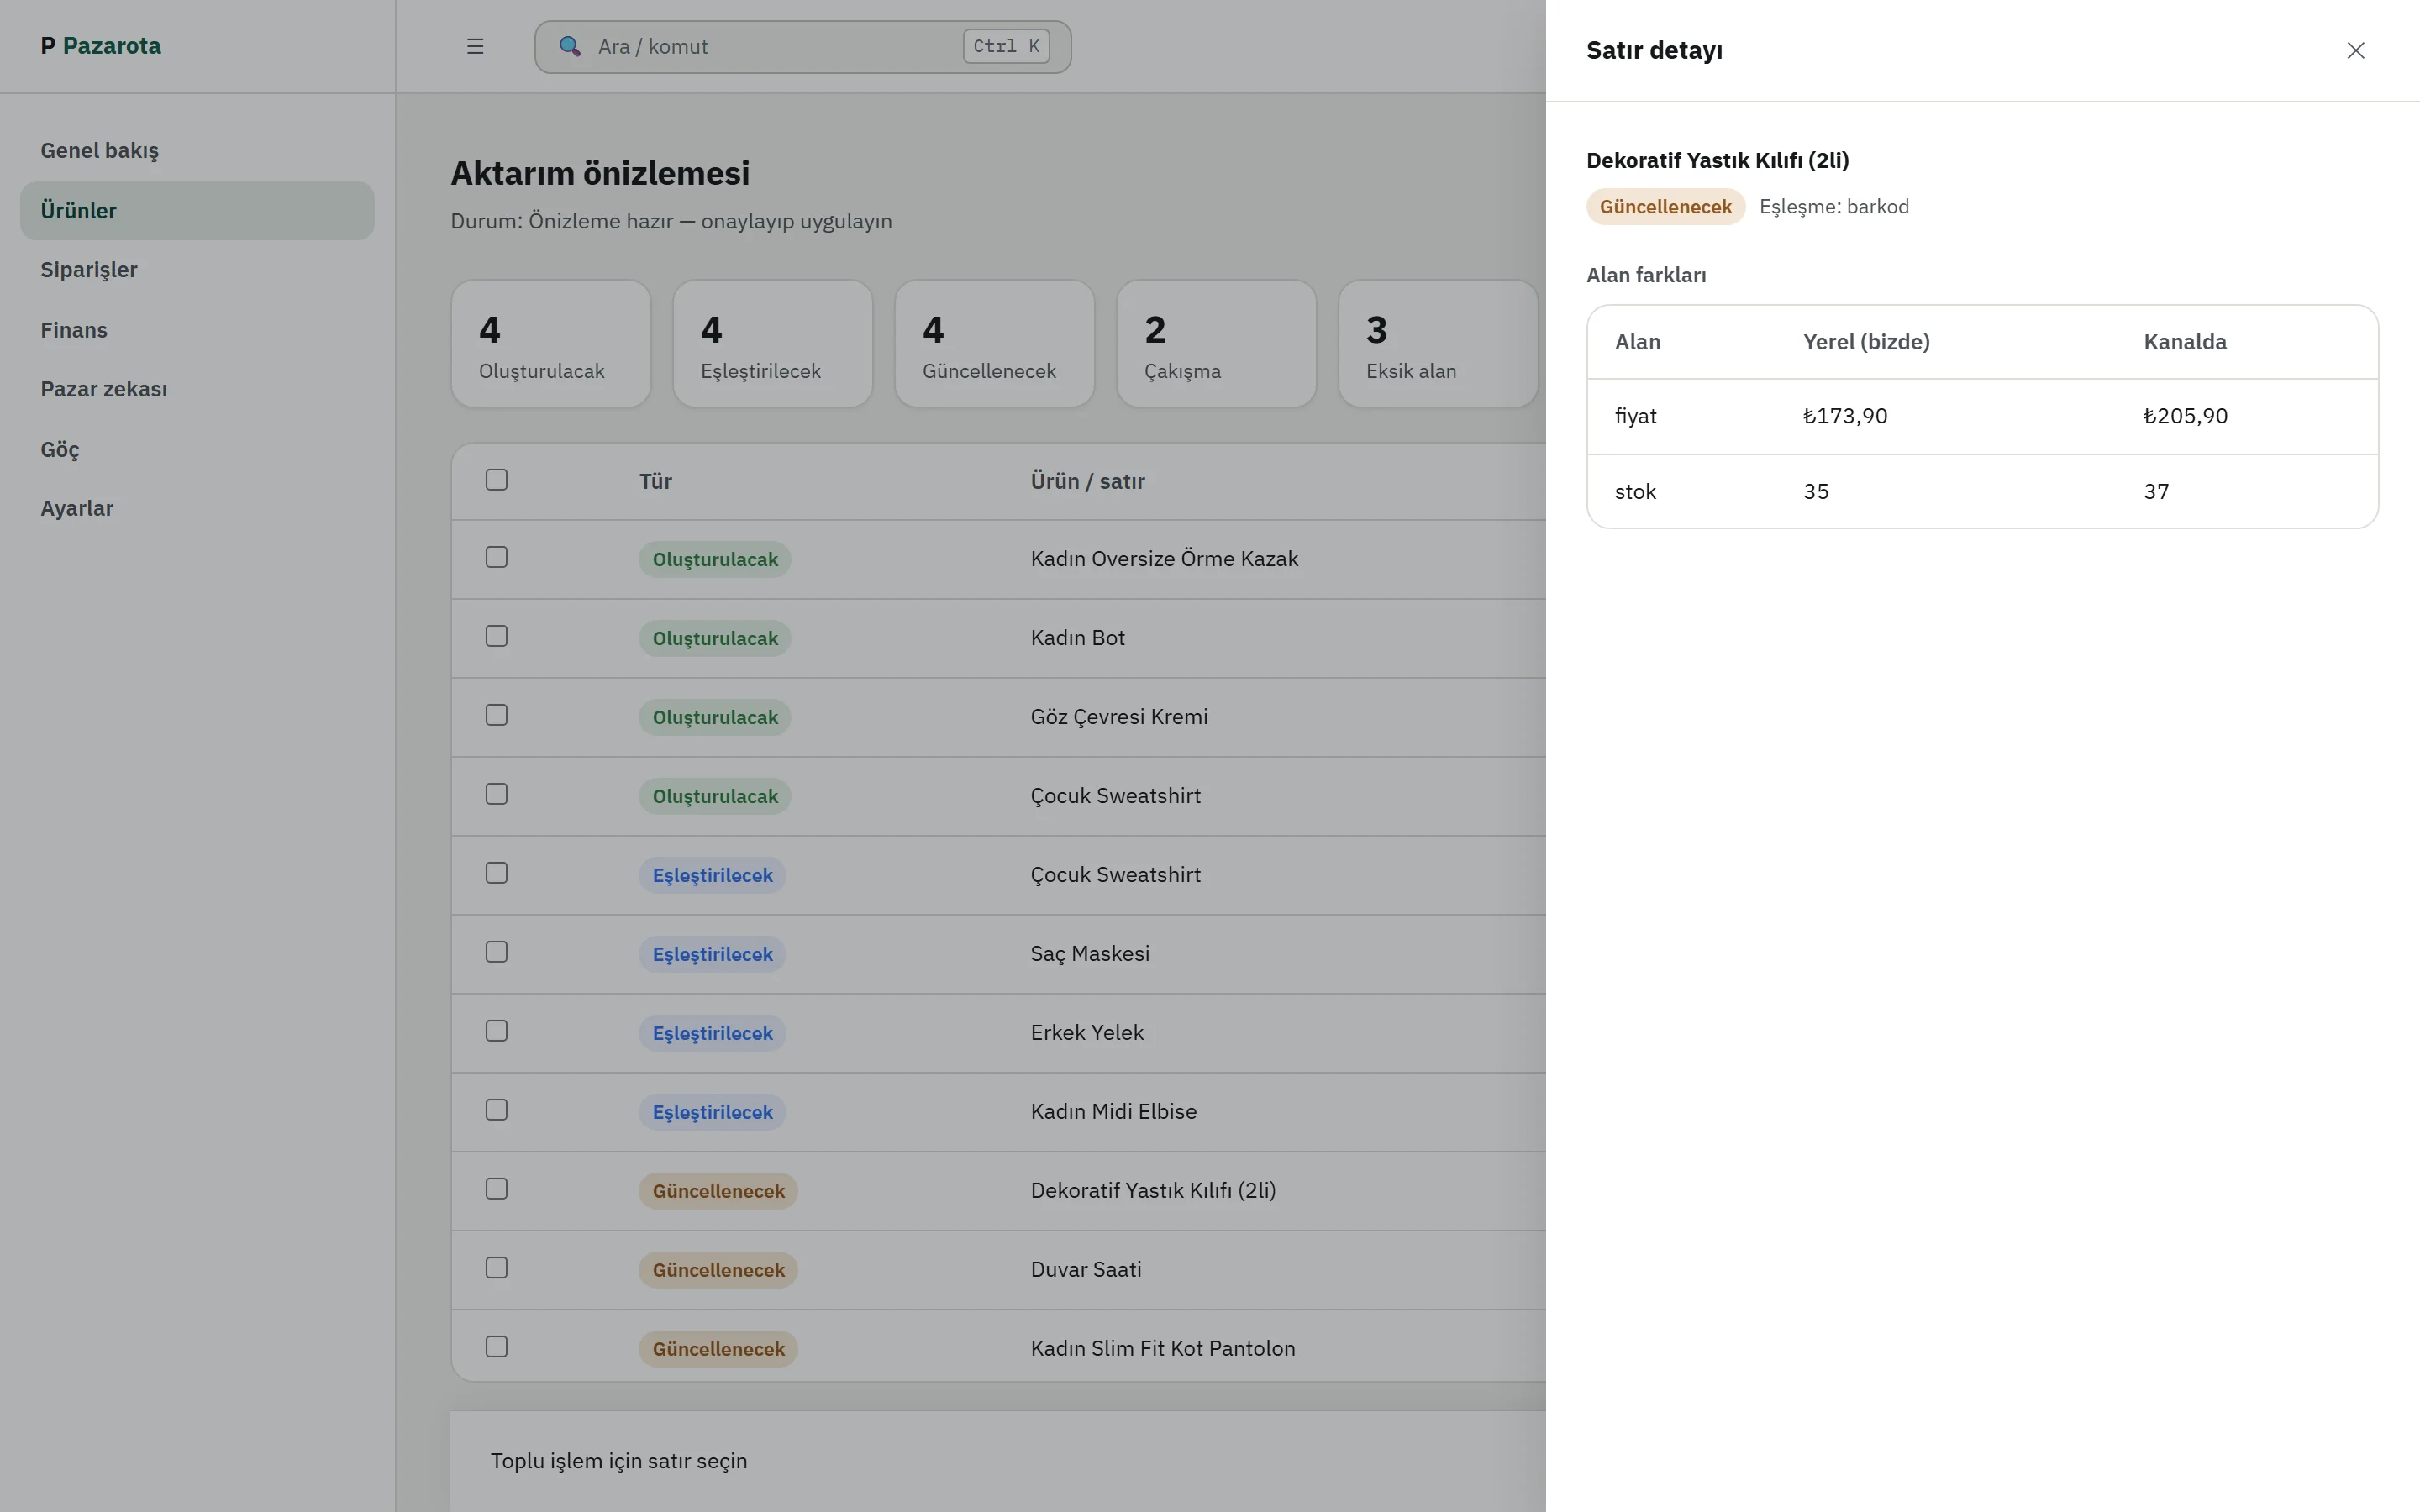Click the ₺173,90 local price value

(1845, 416)
